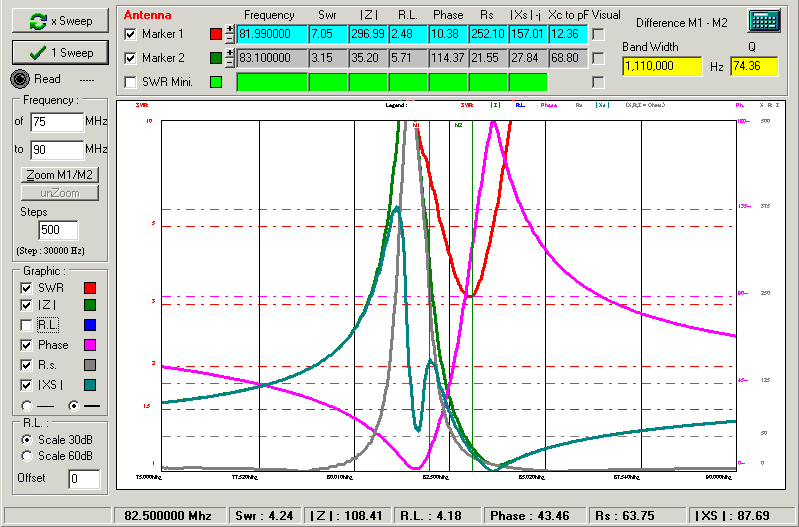Viewport: 799px width, 527px height.
Task: Click Marker 2 plus/minus stepper
Action: [x=230, y=58]
